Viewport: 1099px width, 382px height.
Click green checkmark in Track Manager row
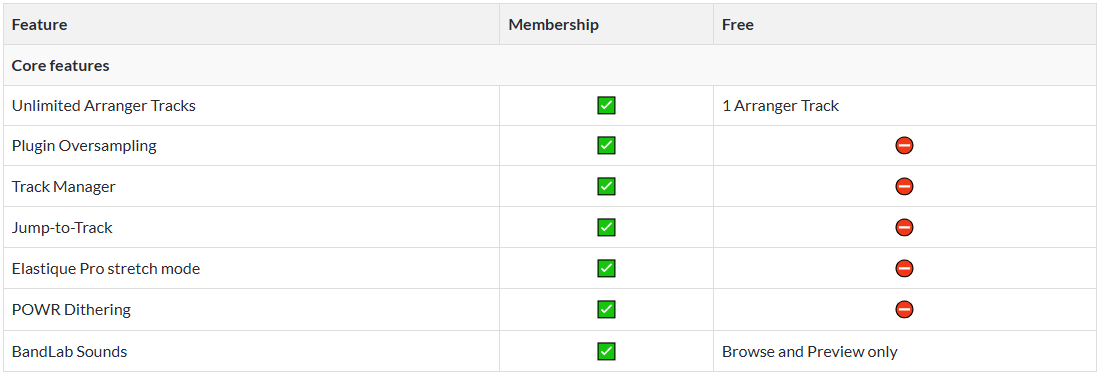606,186
